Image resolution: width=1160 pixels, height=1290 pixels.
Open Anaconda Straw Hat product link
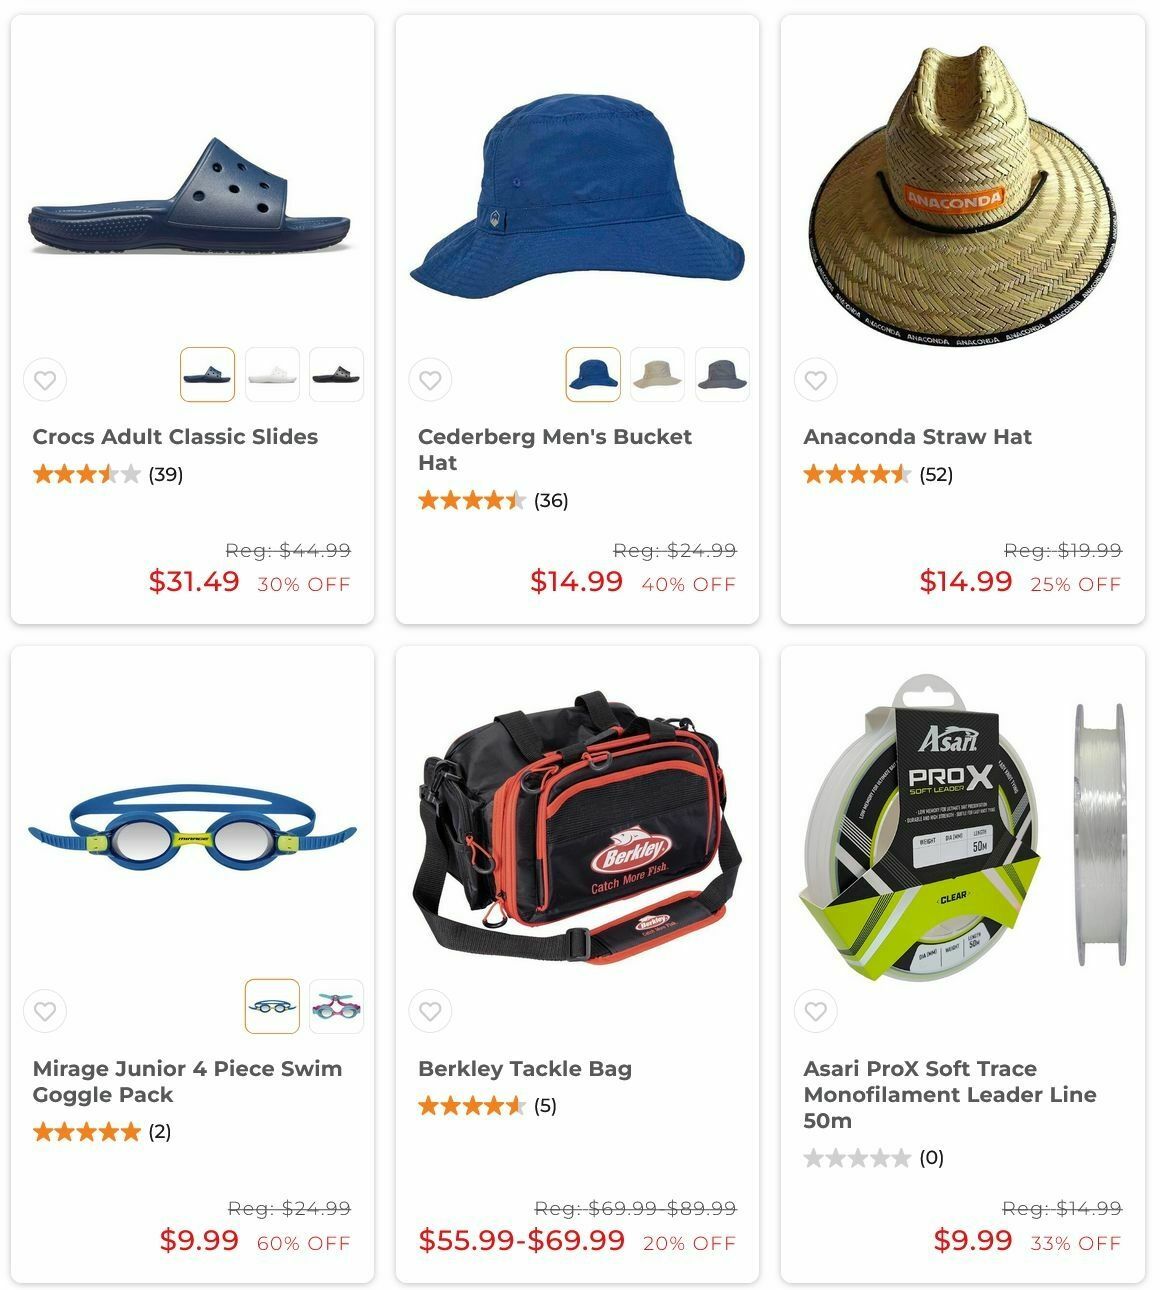click(917, 437)
